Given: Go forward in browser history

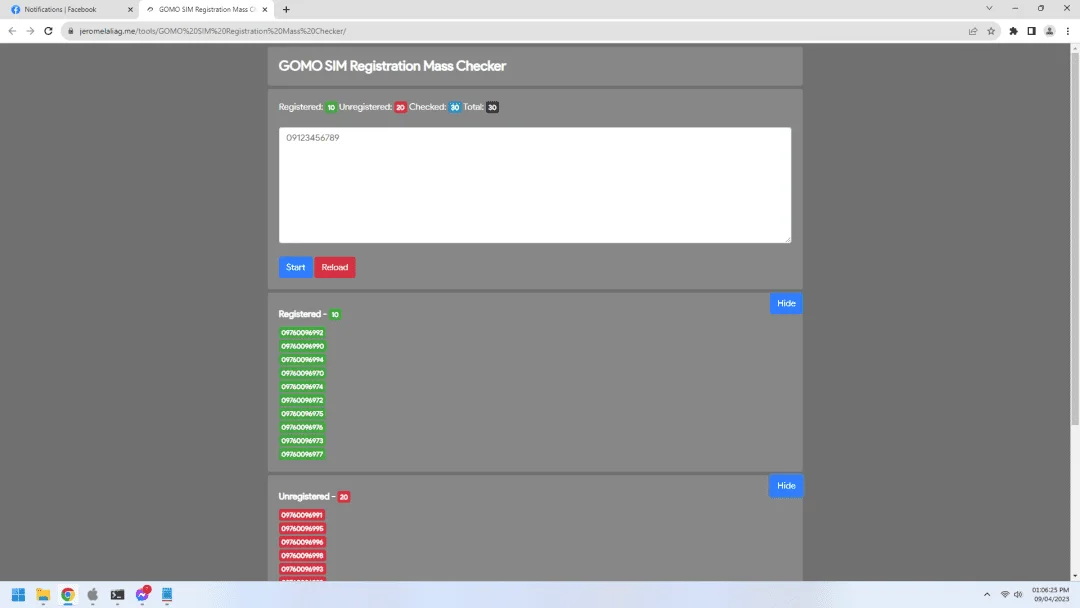Looking at the screenshot, I should (30, 31).
